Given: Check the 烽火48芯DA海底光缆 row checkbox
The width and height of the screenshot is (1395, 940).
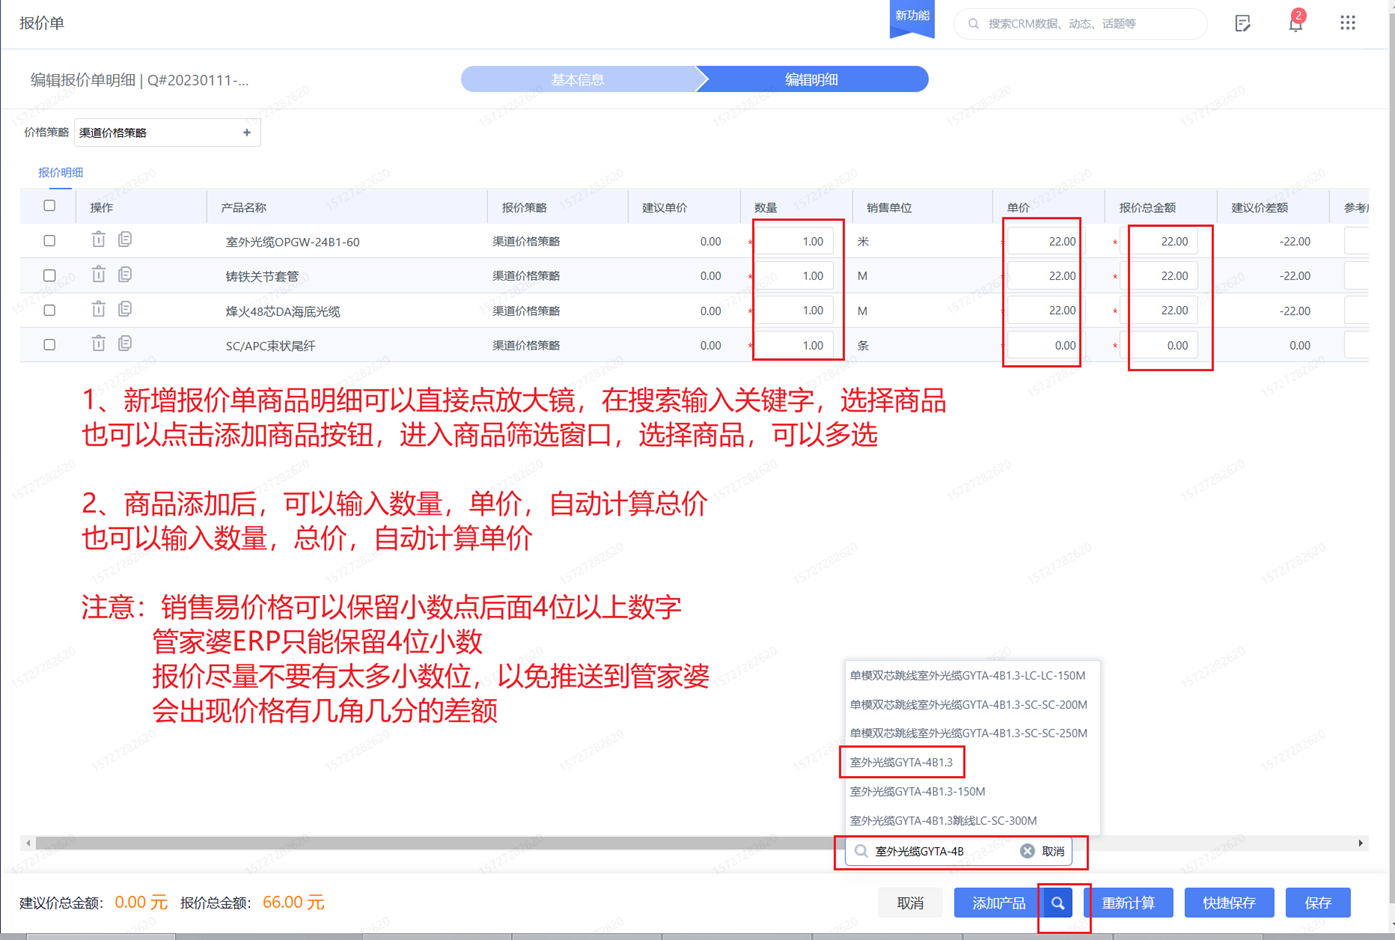Looking at the screenshot, I should (49, 310).
